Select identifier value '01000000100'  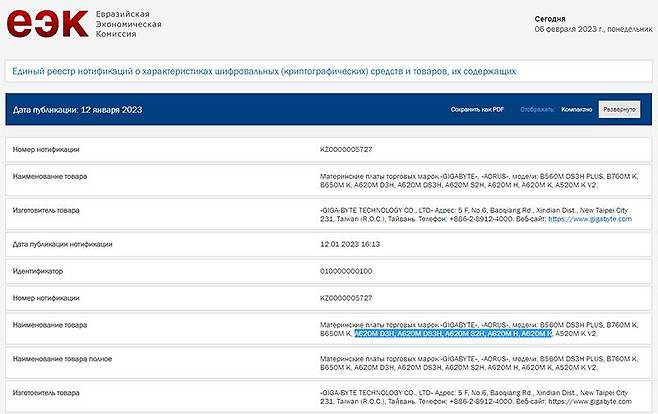[346, 271]
